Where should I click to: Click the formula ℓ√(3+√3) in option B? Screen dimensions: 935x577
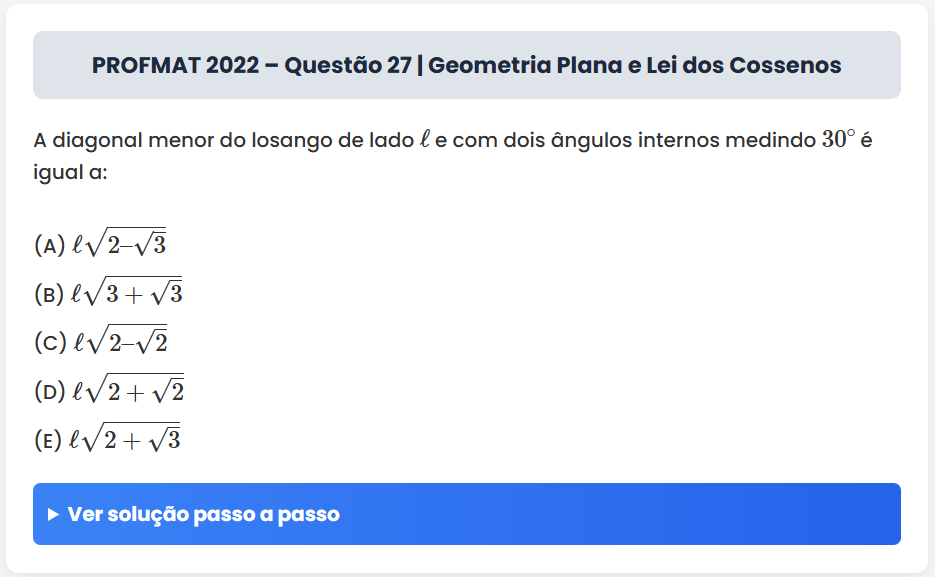(x=127, y=292)
